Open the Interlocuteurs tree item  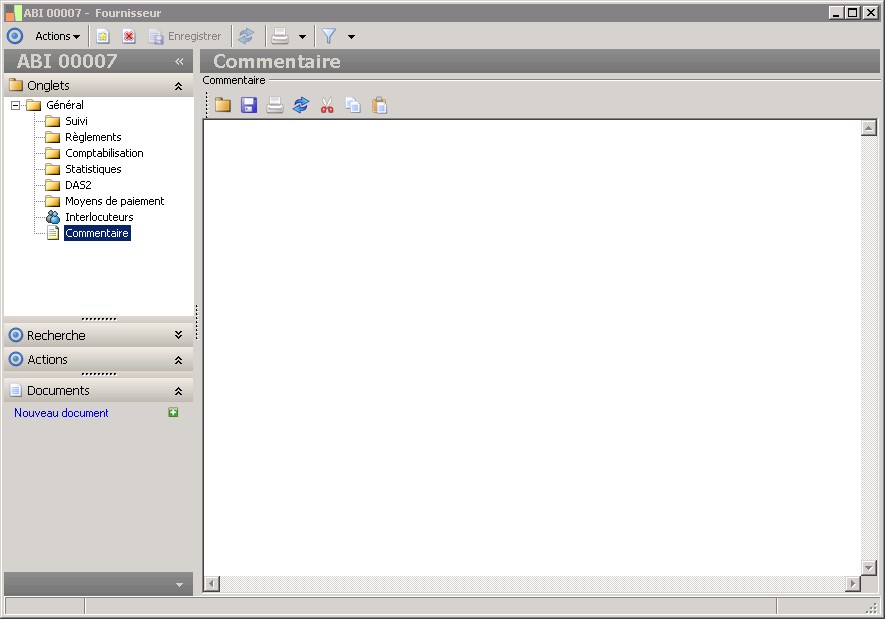click(x=99, y=217)
